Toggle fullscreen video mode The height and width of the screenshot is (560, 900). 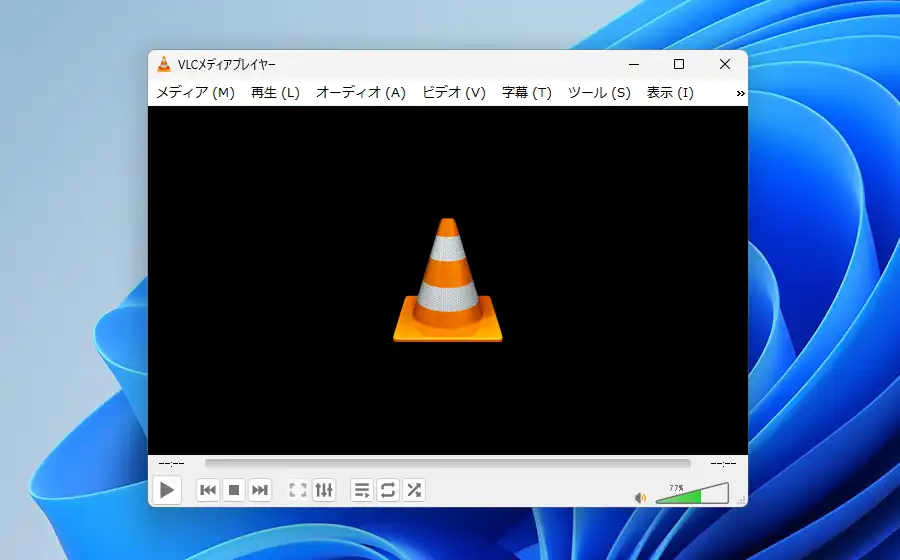tap(298, 490)
